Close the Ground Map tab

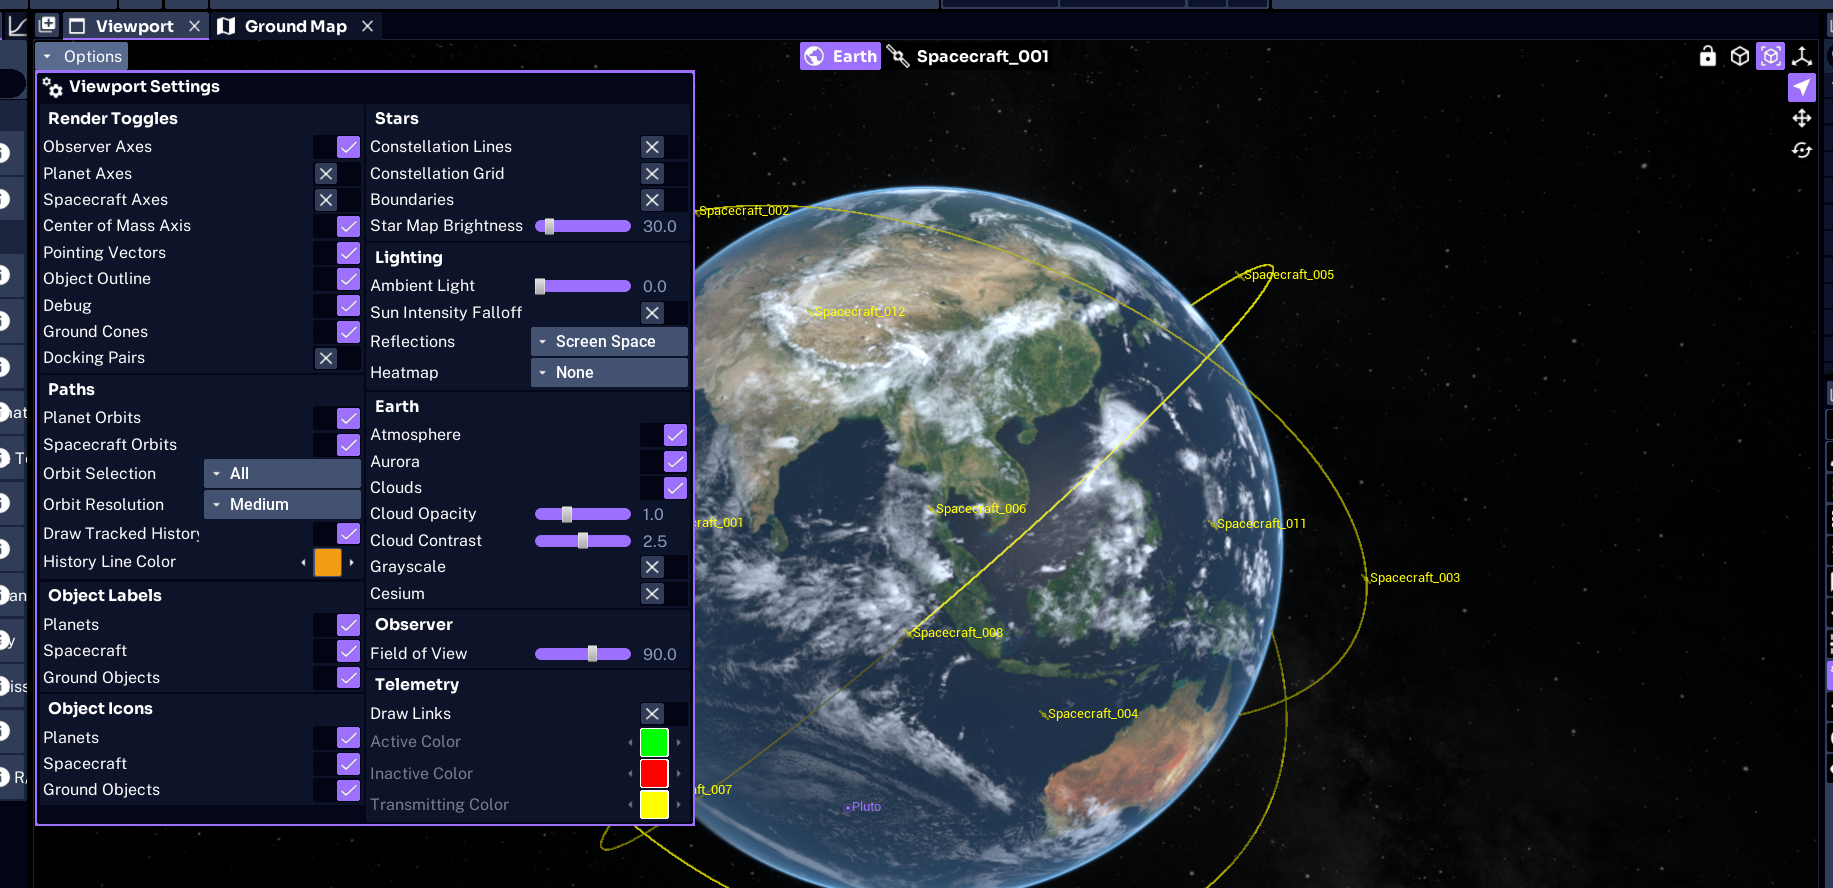tap(367, 26)
